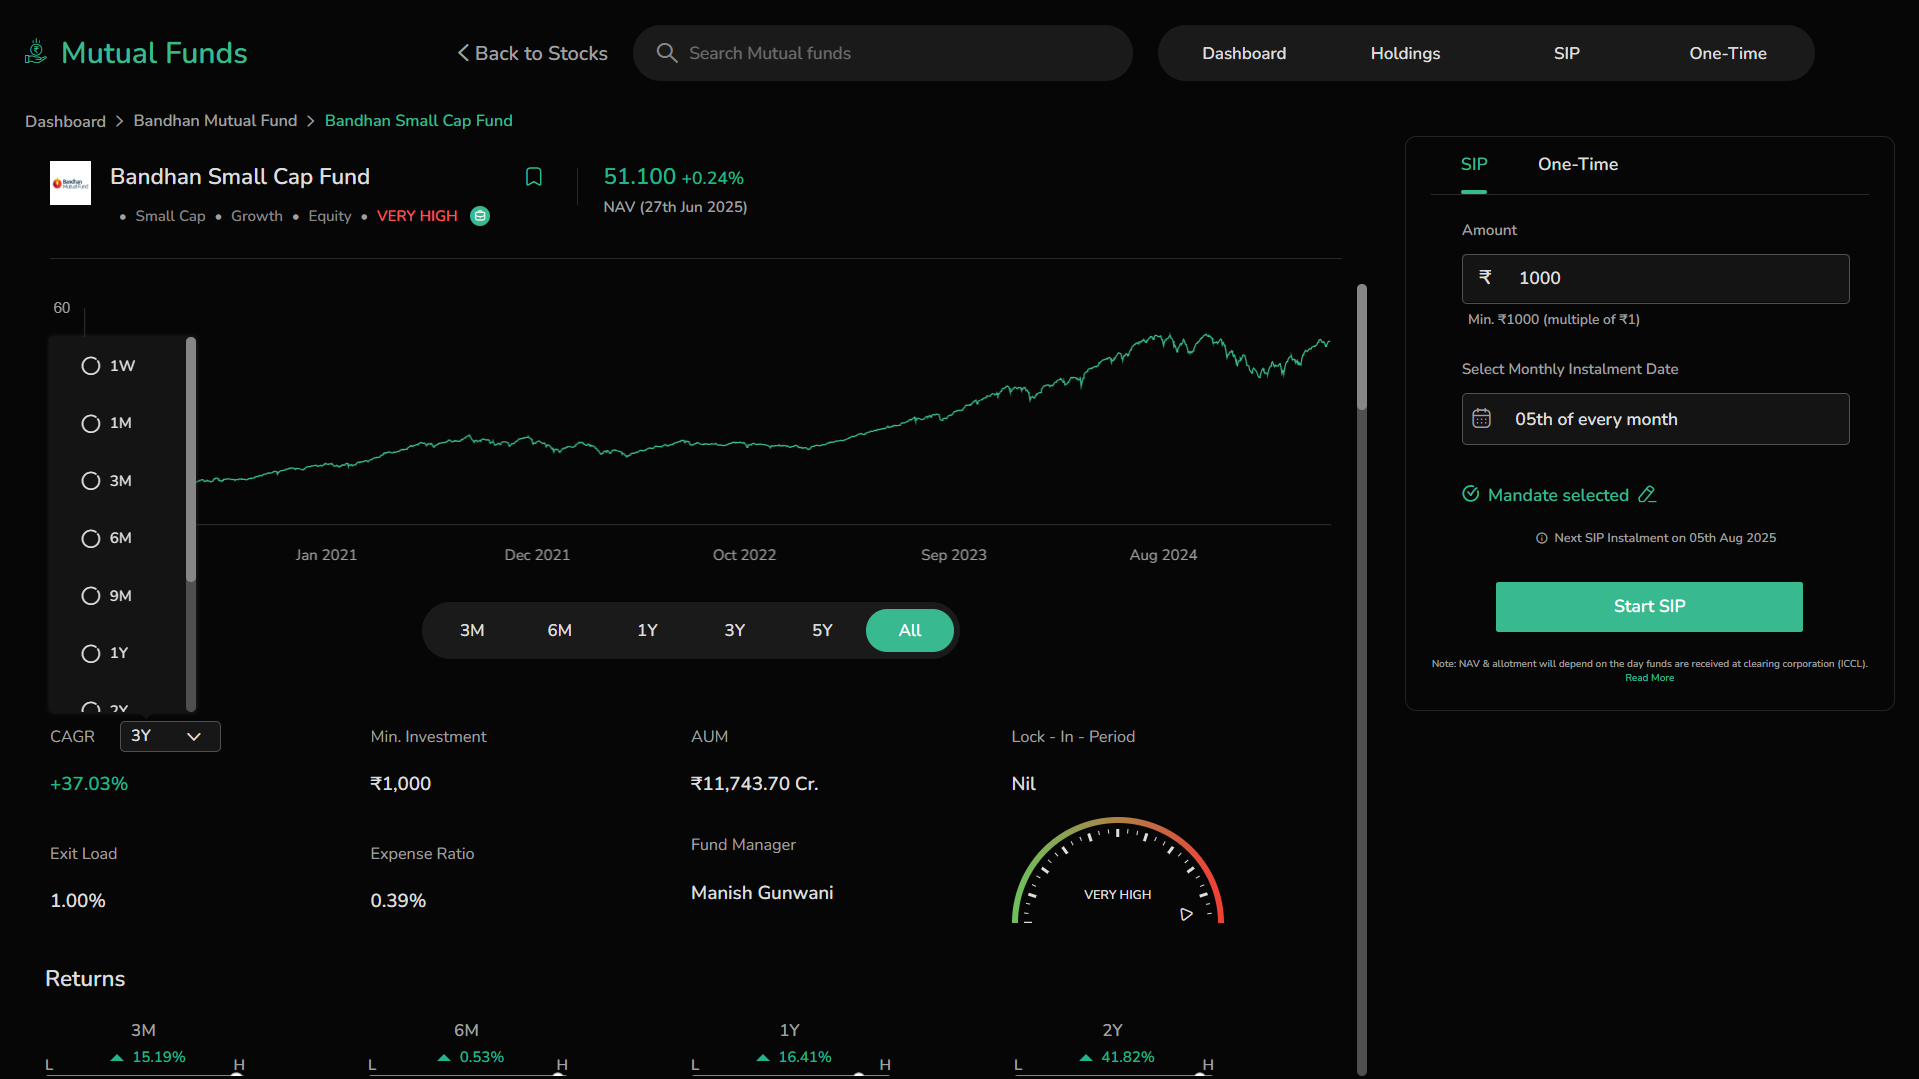Click the Mutual Funds logo icon

click(36, 52)
